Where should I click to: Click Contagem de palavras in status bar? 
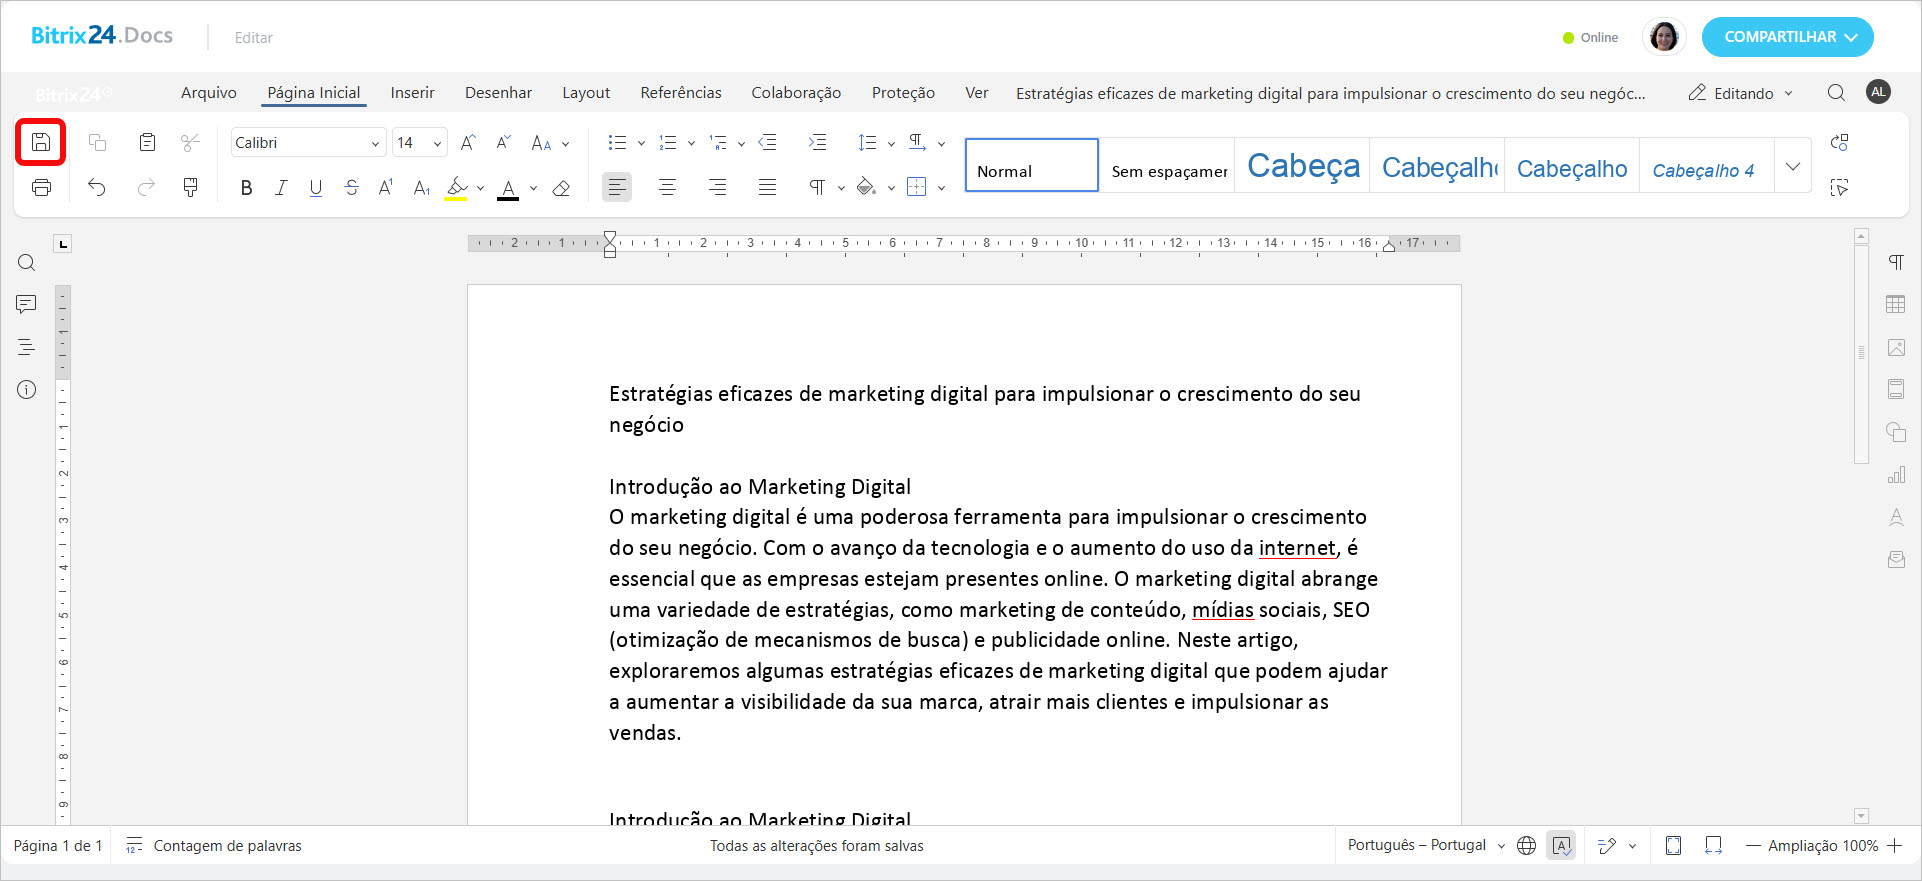click(226, 846)
